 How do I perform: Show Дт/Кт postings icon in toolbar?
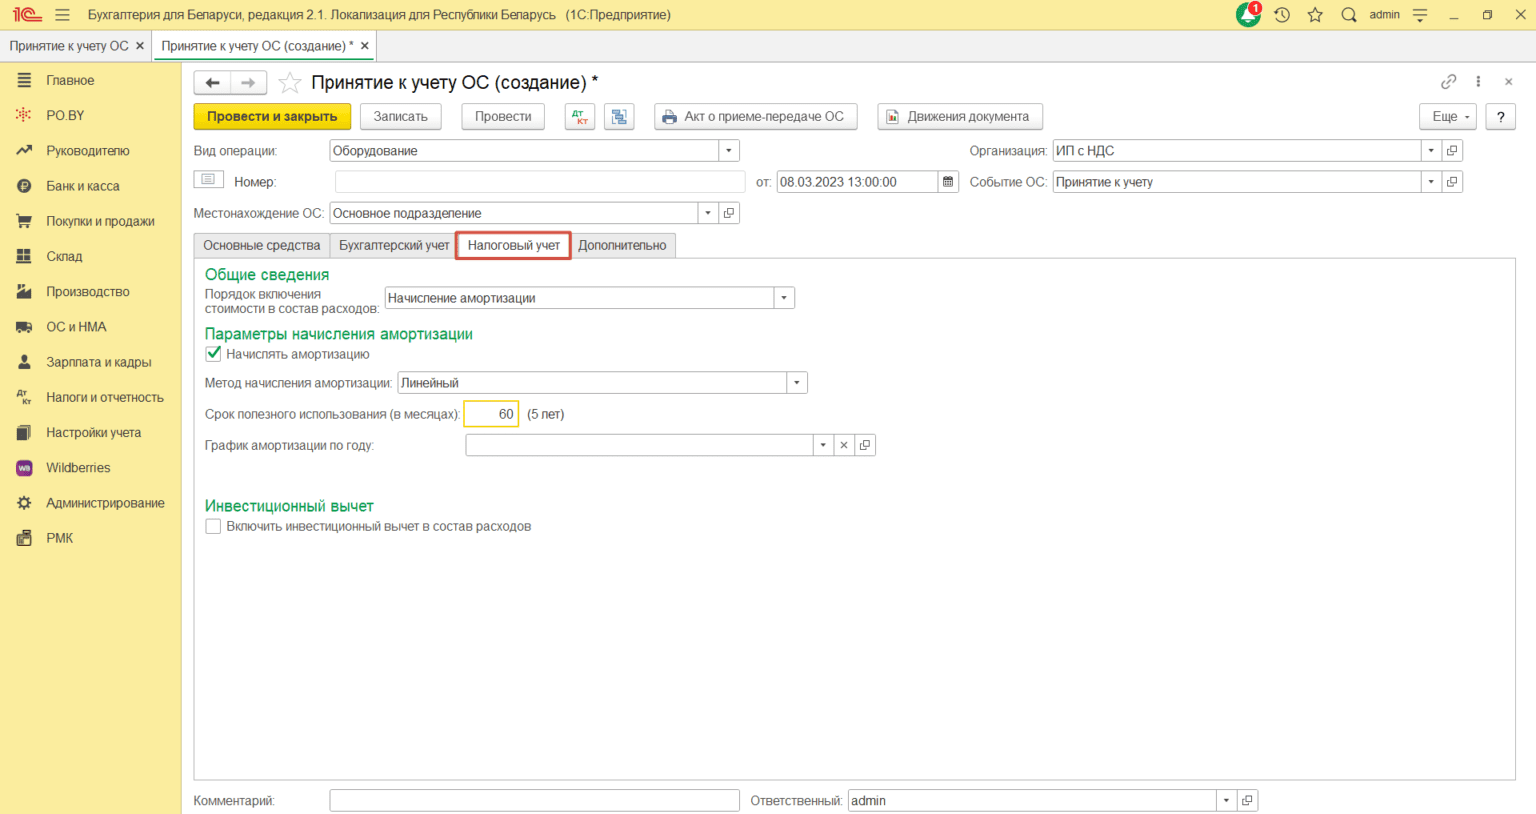(580, 117)
